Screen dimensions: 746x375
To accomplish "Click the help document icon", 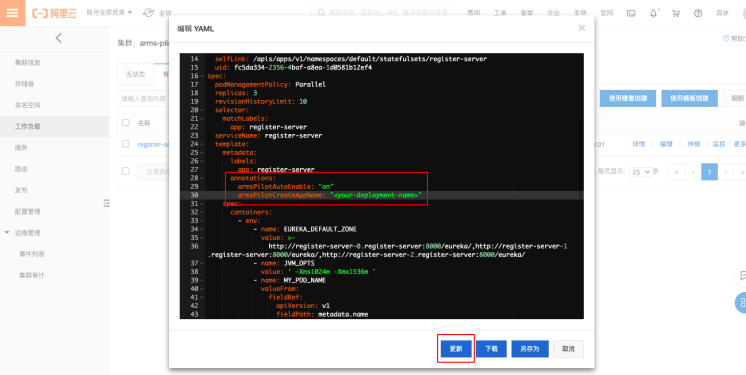I will [726, 39].
